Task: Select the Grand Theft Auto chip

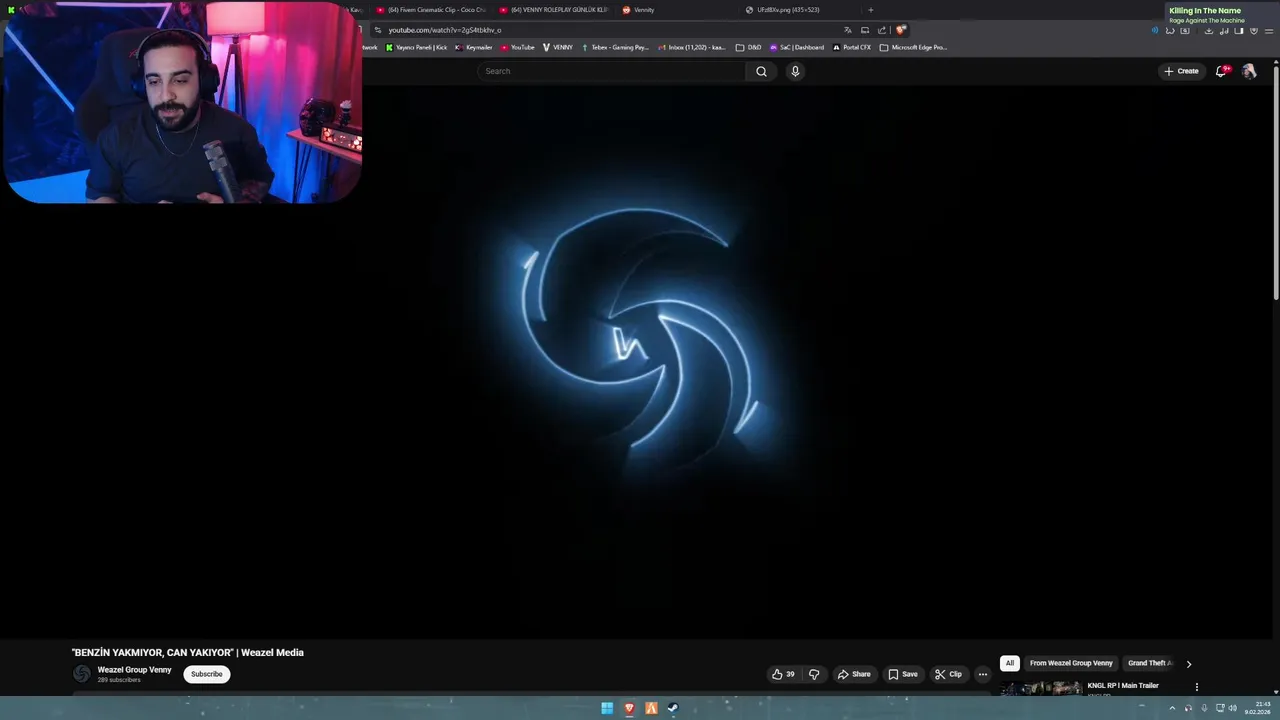Action: coord(1148,663)
